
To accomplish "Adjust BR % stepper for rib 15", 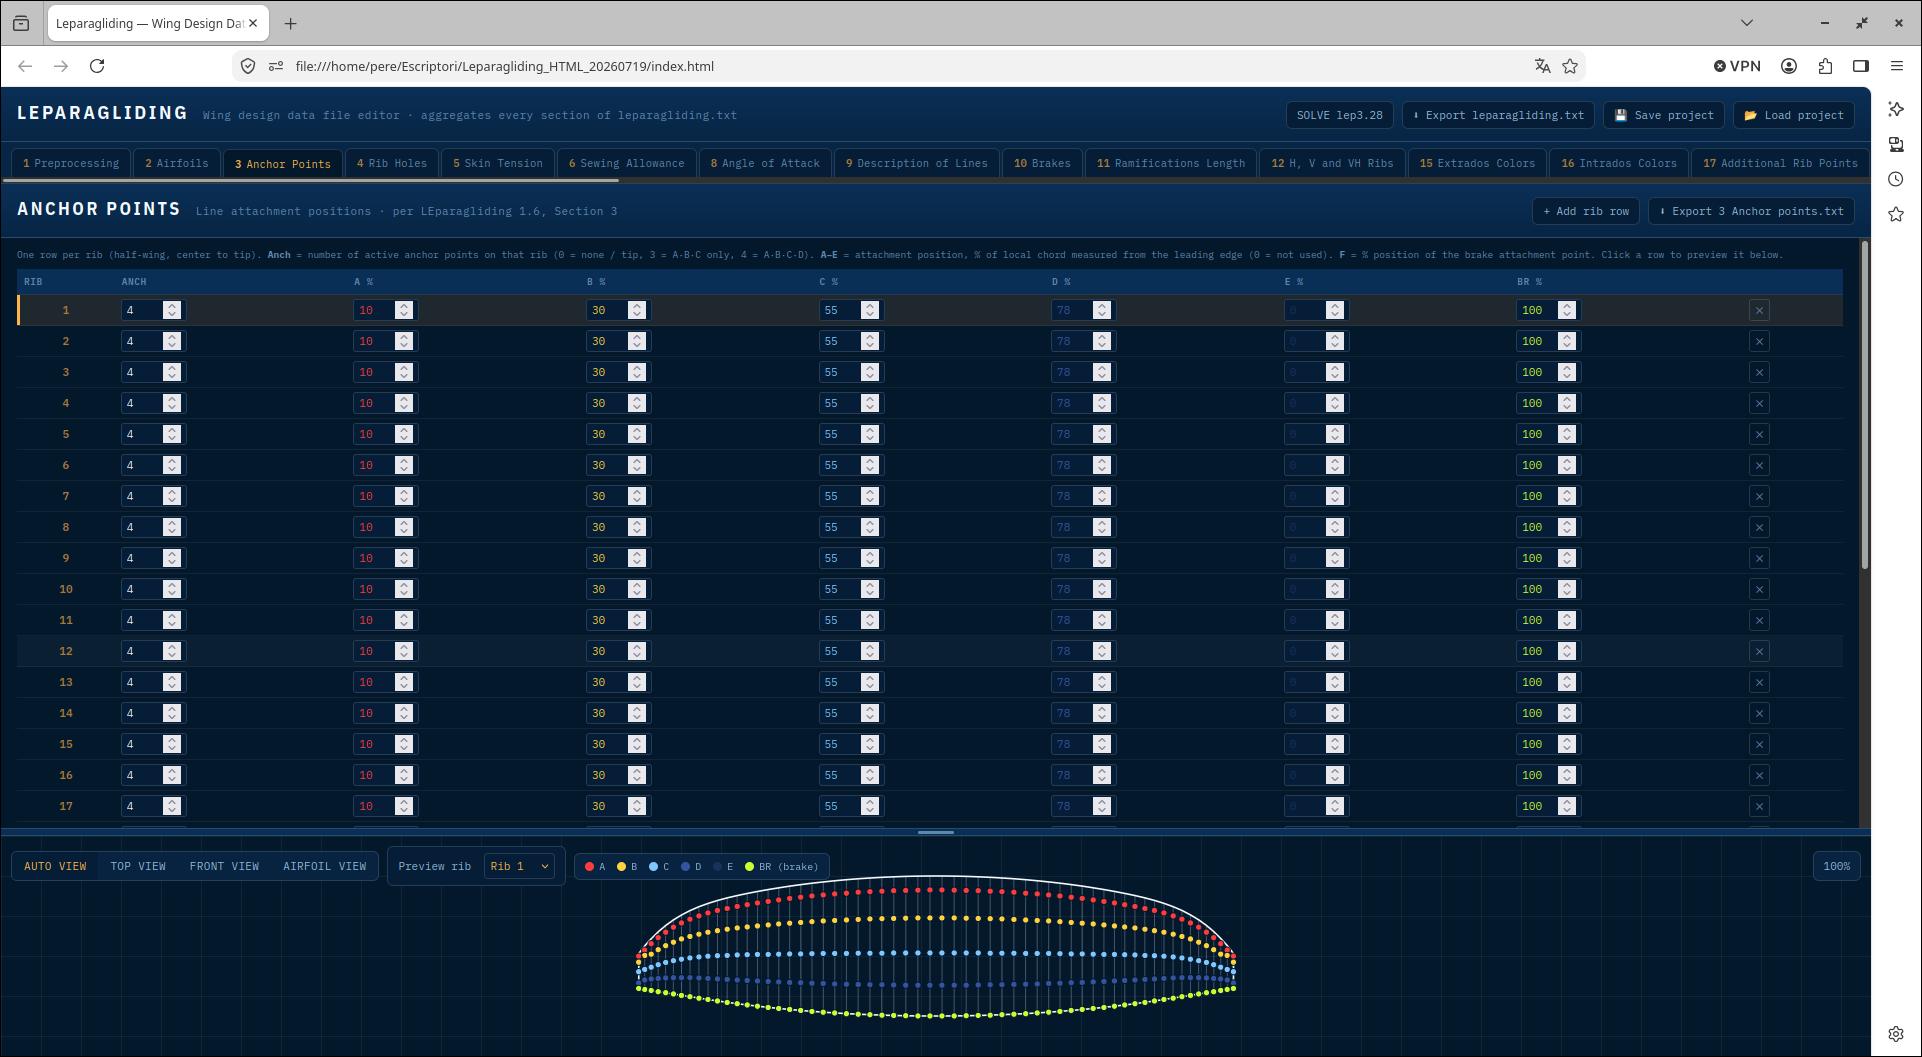I will (x=1567, y=744).
